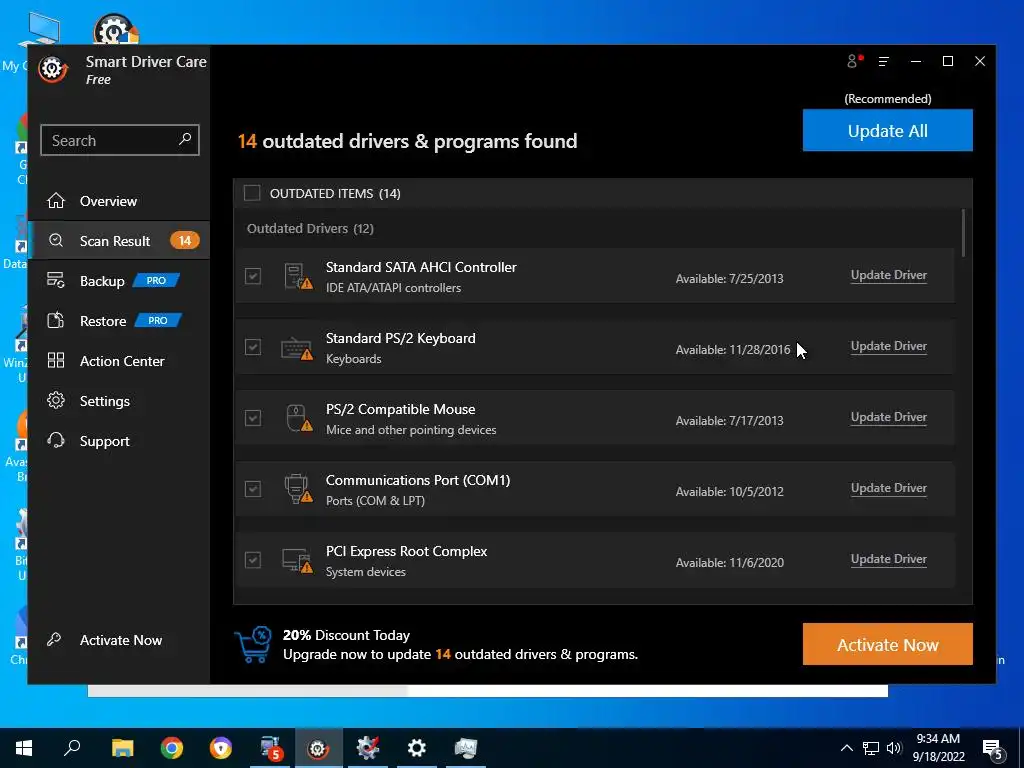Click Windows search icon in taskbar
Image resolution: width=1024 pixels, height=768 pixels.
point(72,747)
